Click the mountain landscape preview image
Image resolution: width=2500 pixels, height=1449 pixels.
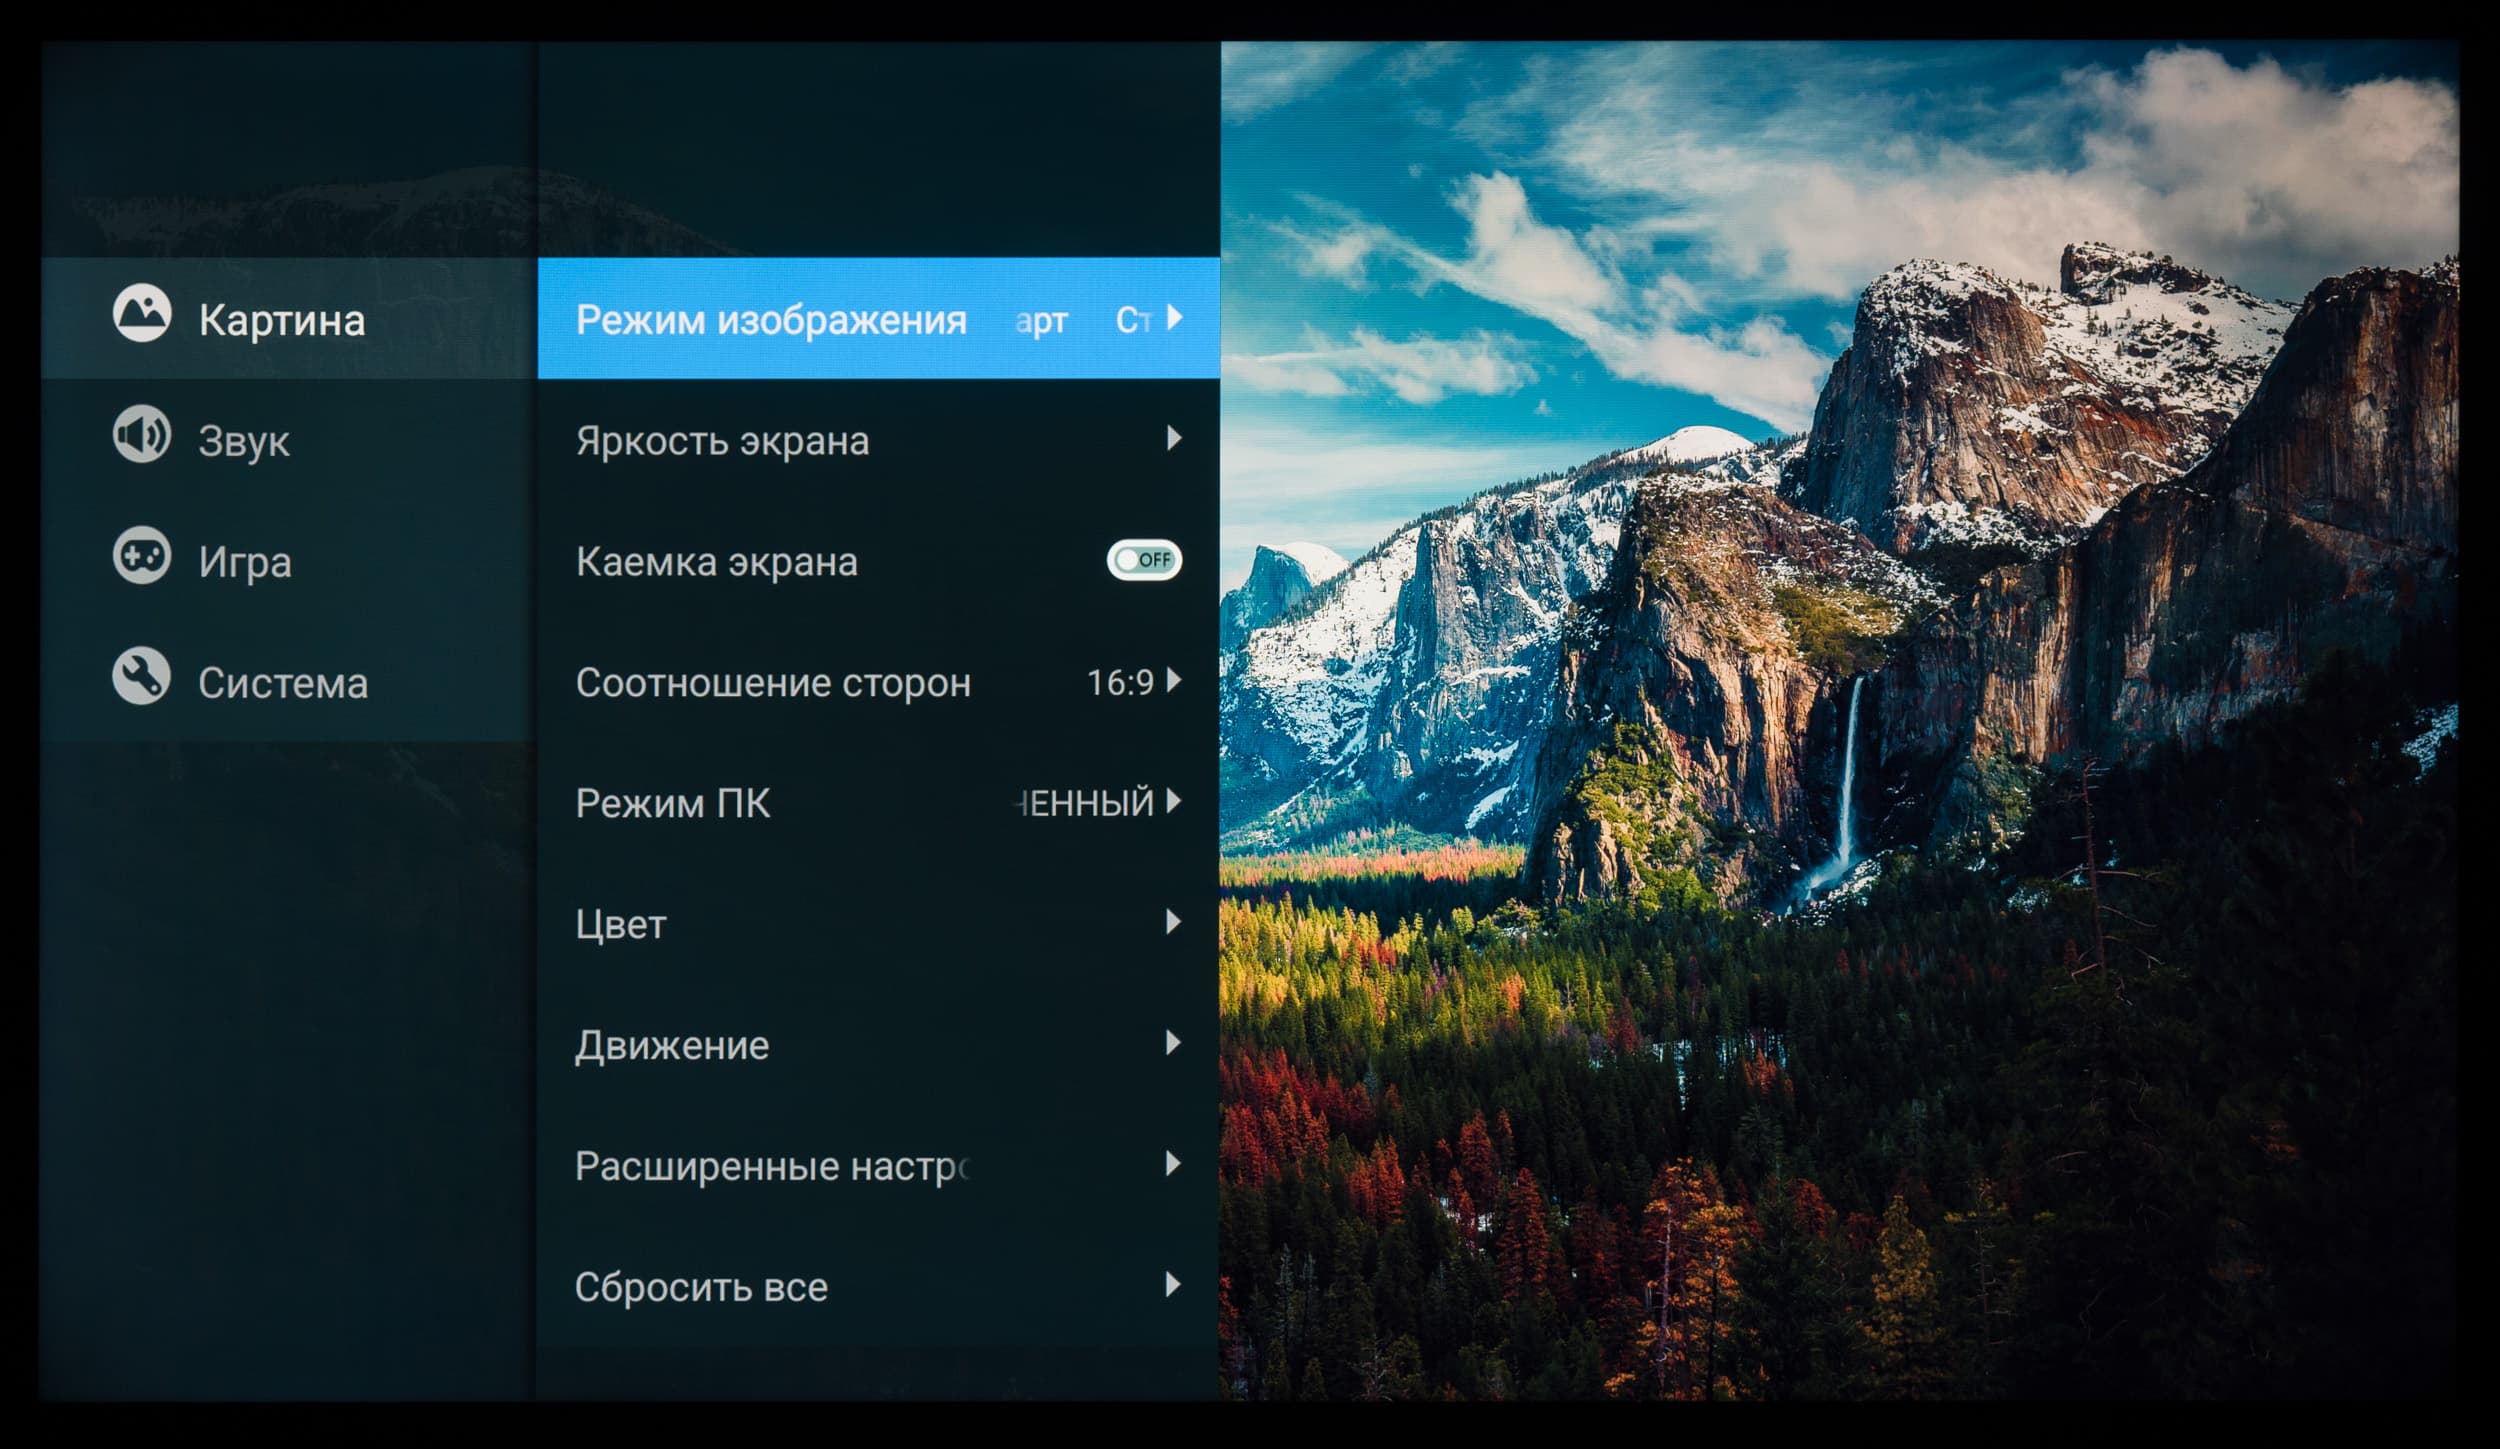point(1838,720)
